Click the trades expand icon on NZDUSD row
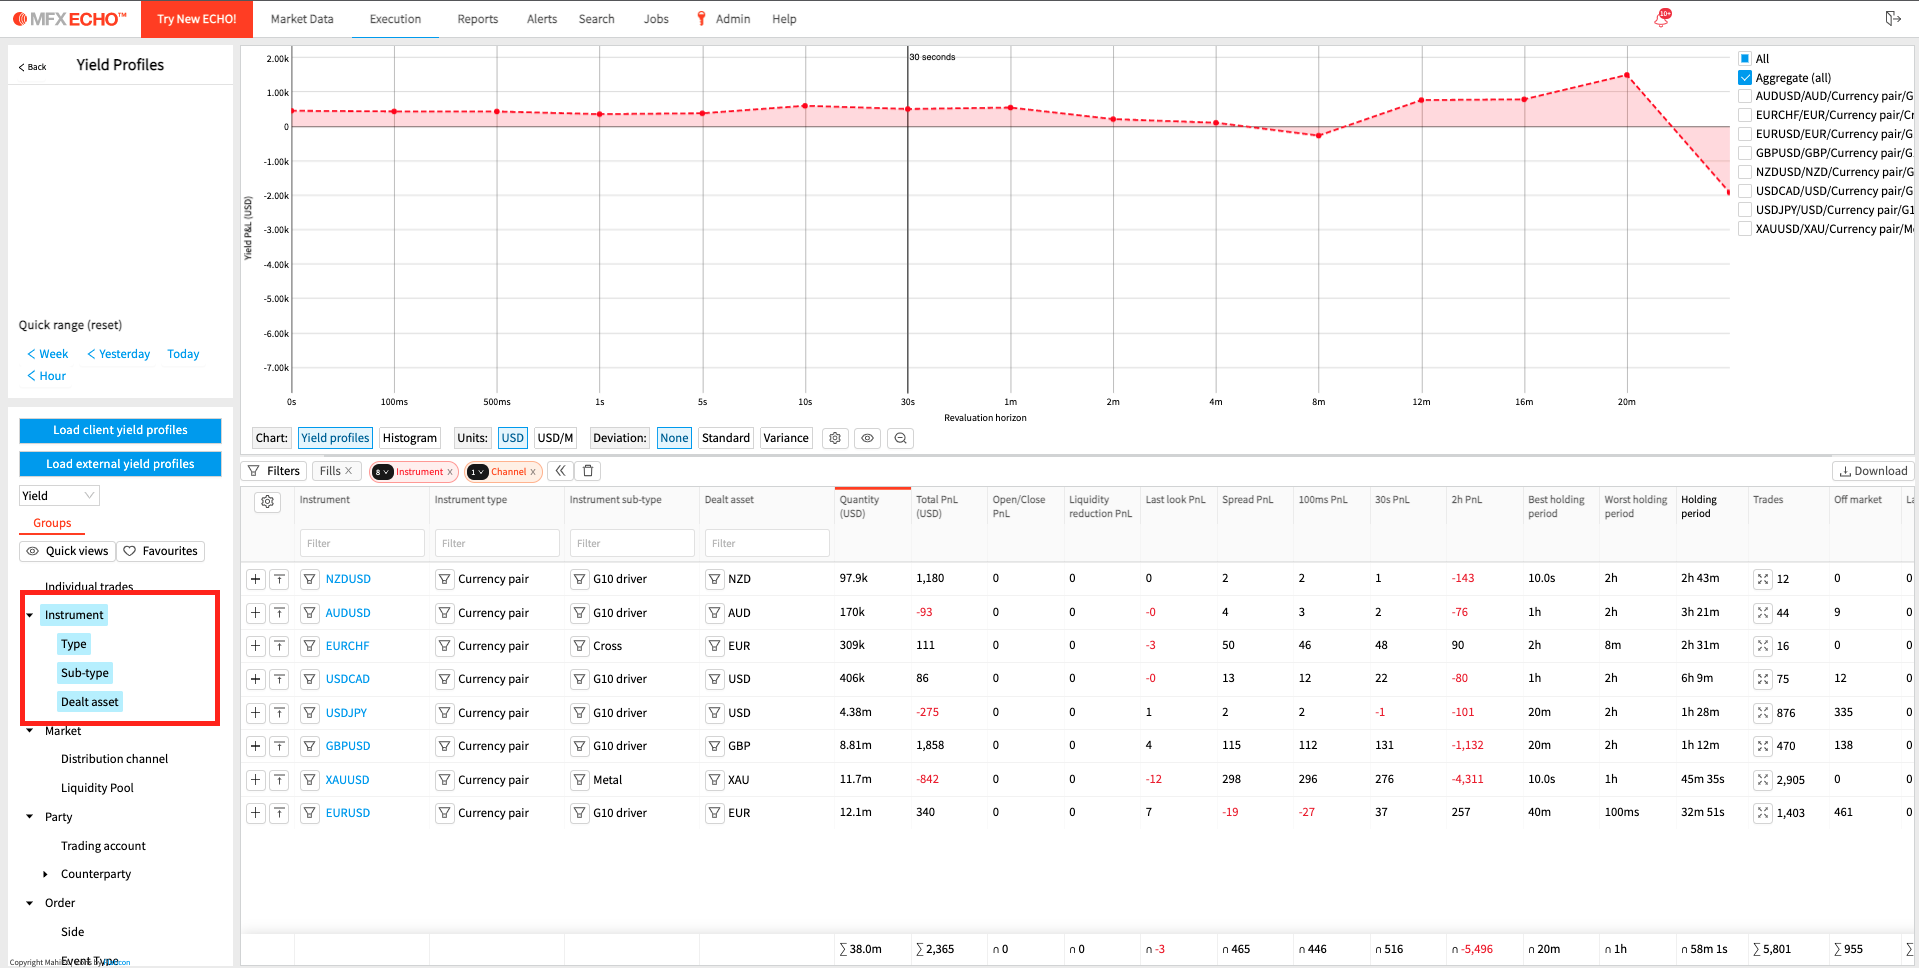 tap(1763, 579)
